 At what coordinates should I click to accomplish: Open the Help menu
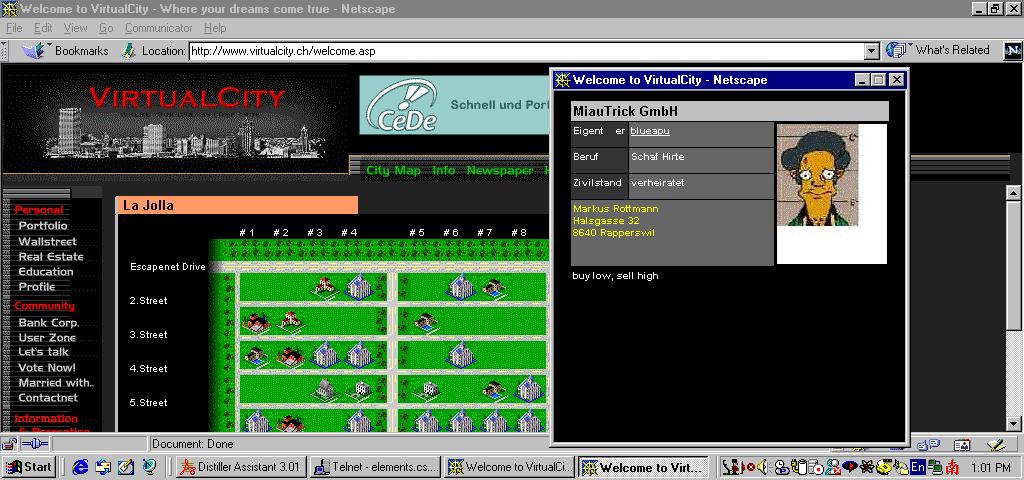[x=215, y=28]
